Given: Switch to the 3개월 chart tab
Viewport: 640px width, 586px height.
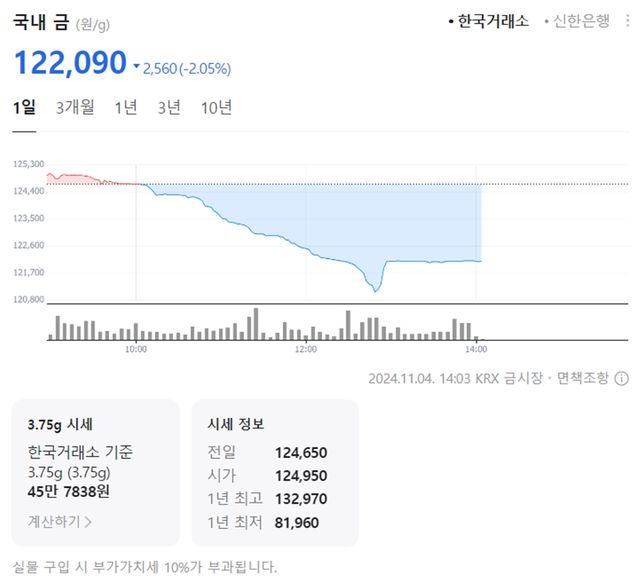Looking at the screenshot, I should 75,108.
